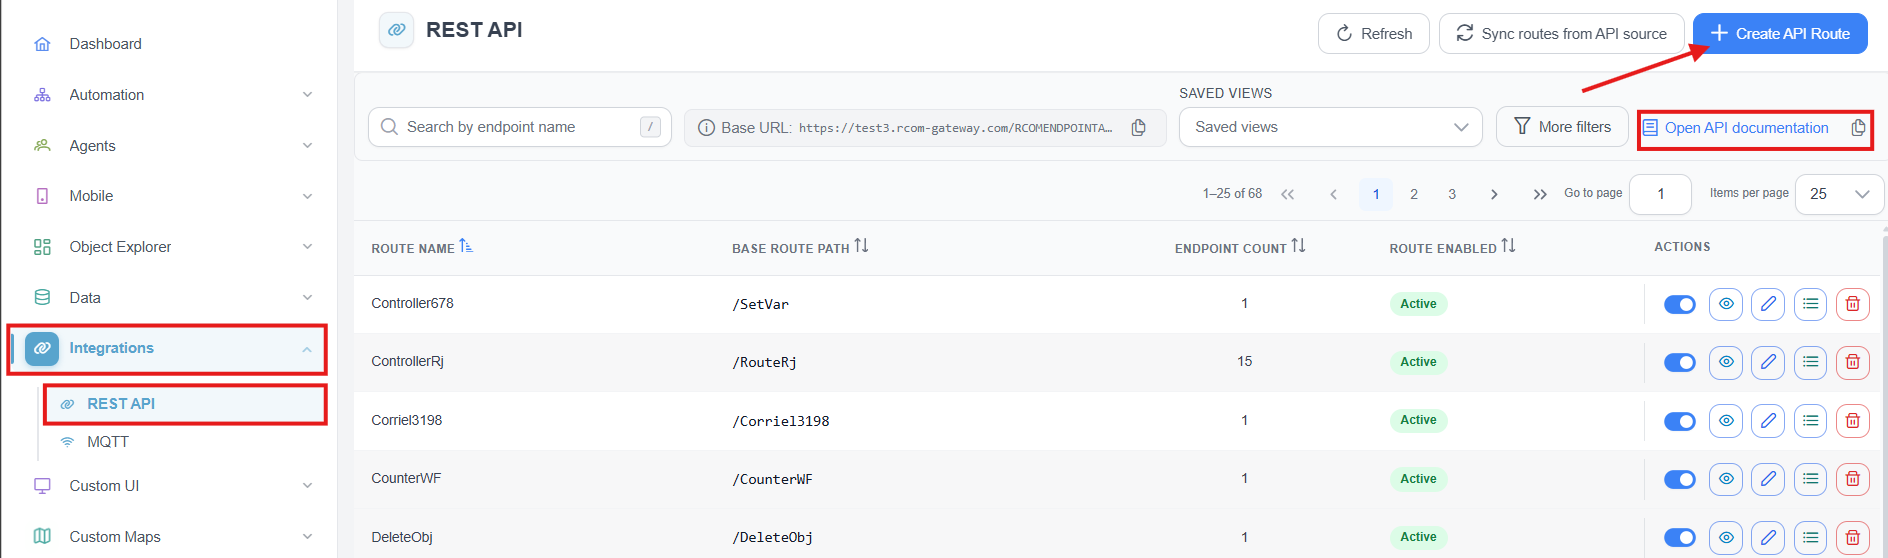The image size is (1888, 558).
Task: Jump to the last page arrow
Action: [x=1540, y=194]
